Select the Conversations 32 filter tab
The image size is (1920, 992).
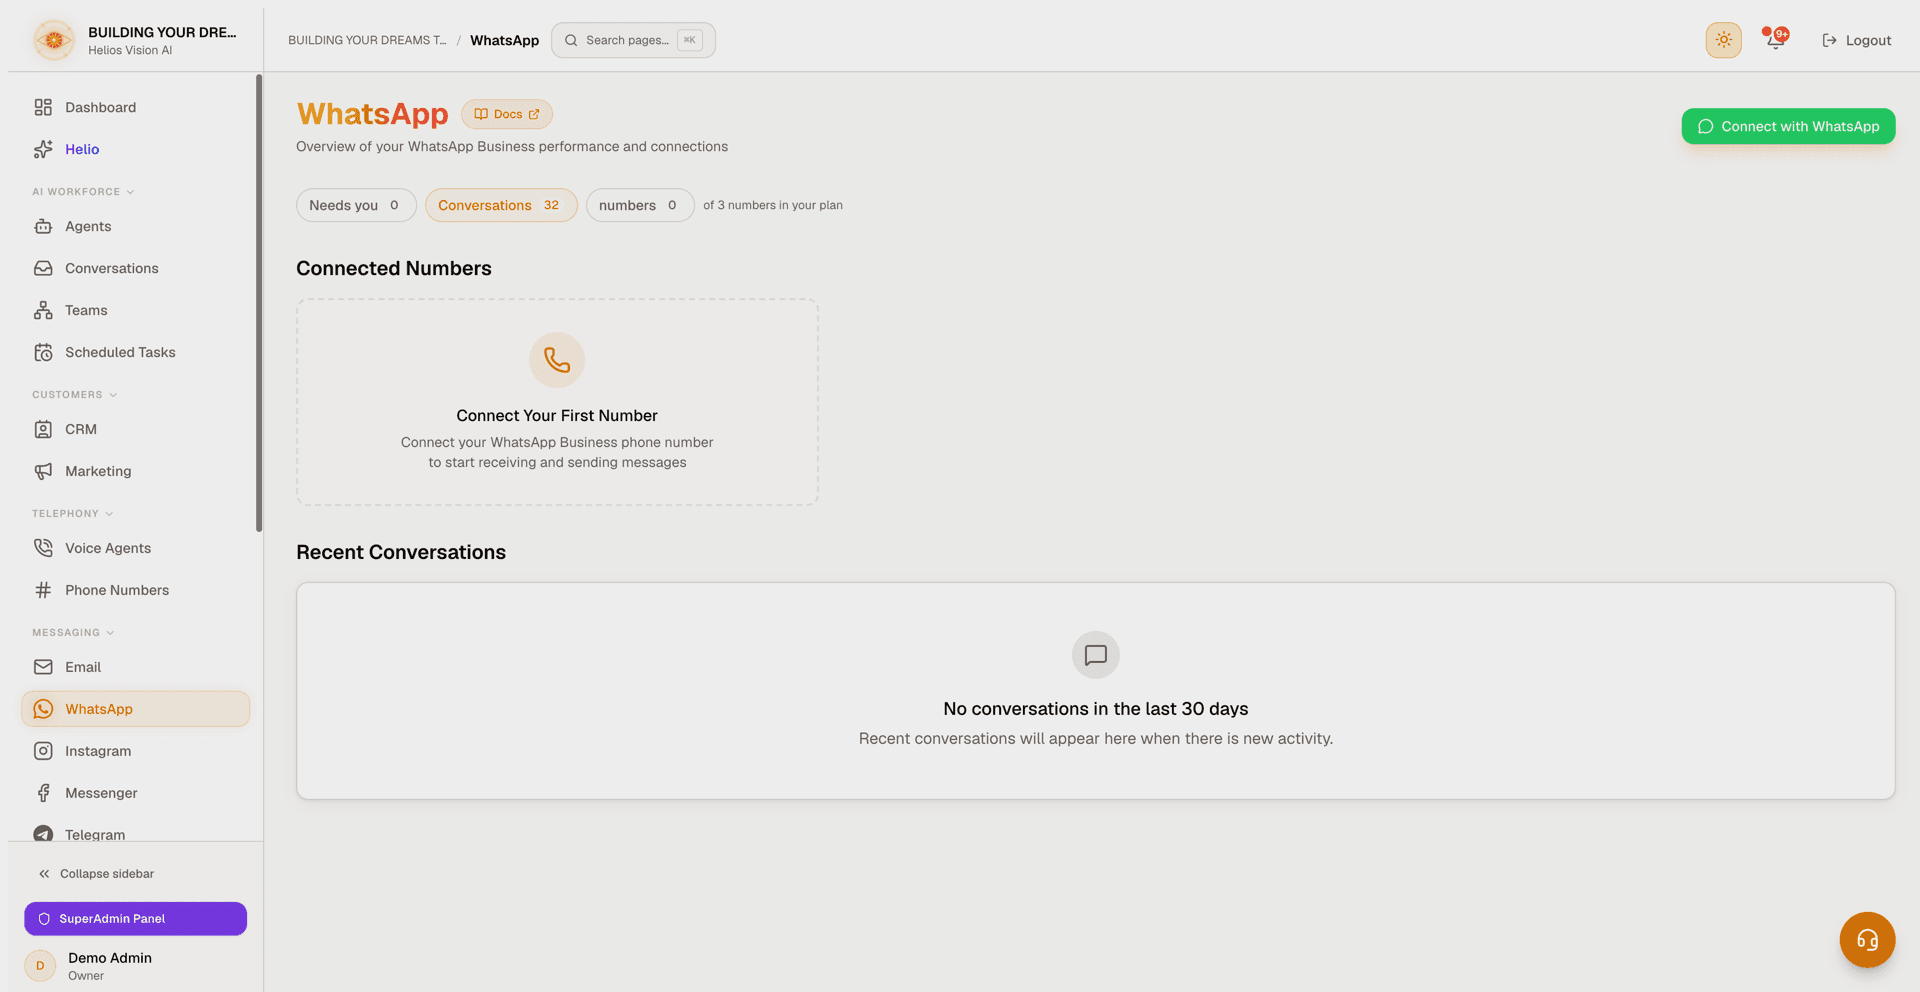click(501, 205)
